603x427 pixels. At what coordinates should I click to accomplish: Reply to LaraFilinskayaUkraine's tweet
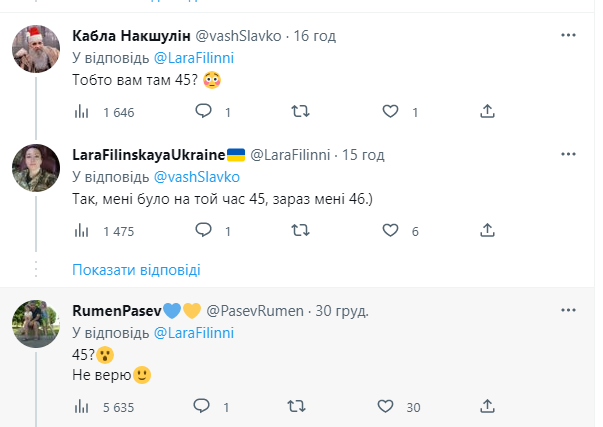203,230
